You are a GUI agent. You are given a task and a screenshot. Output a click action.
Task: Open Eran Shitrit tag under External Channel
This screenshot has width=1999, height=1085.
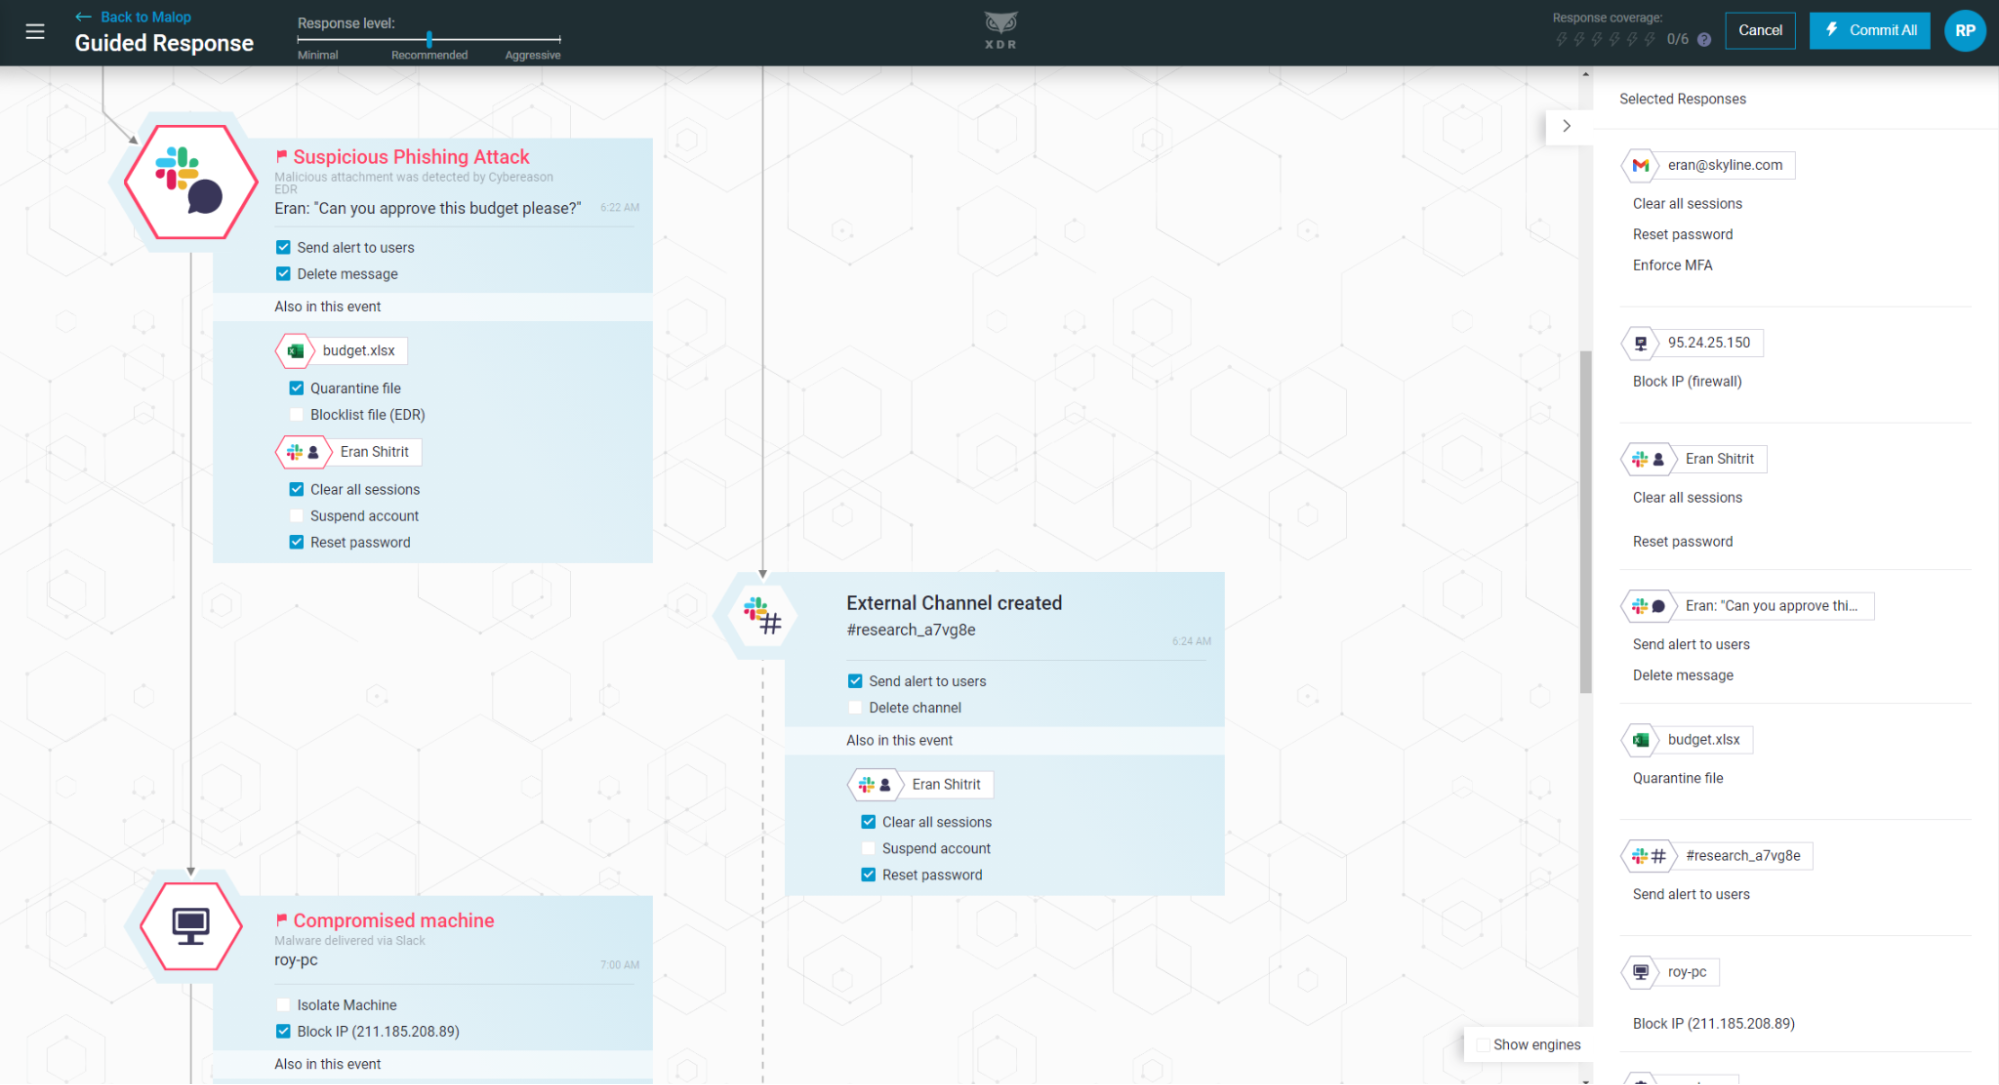tap(945, 785)
